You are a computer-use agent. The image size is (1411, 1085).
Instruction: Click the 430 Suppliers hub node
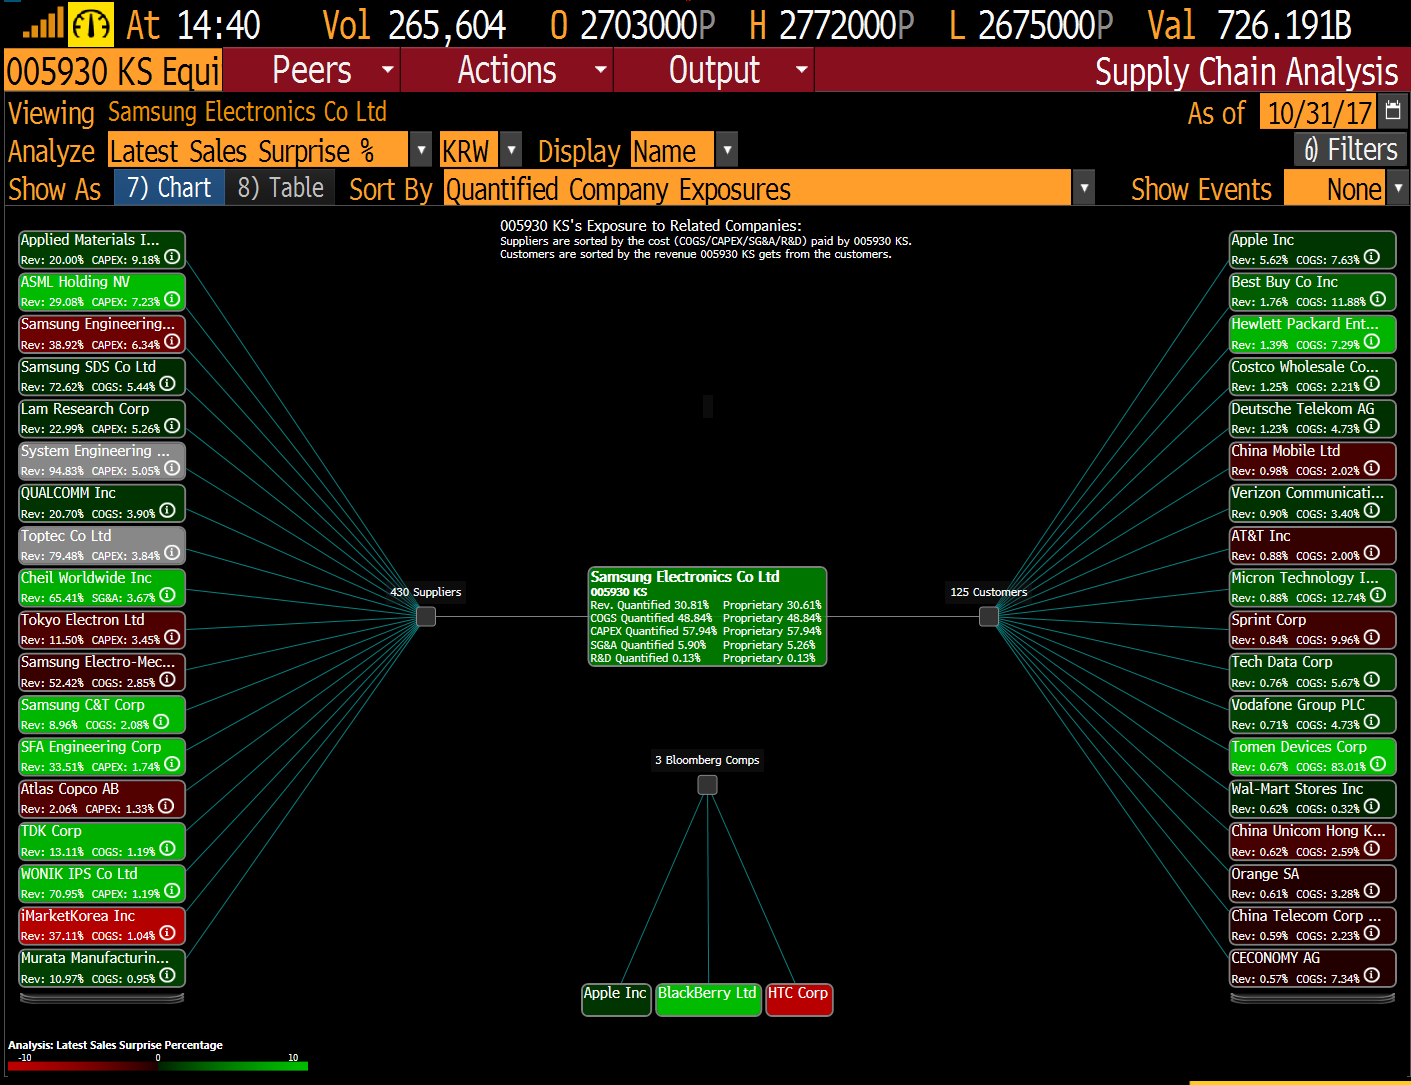click(426, 617)
